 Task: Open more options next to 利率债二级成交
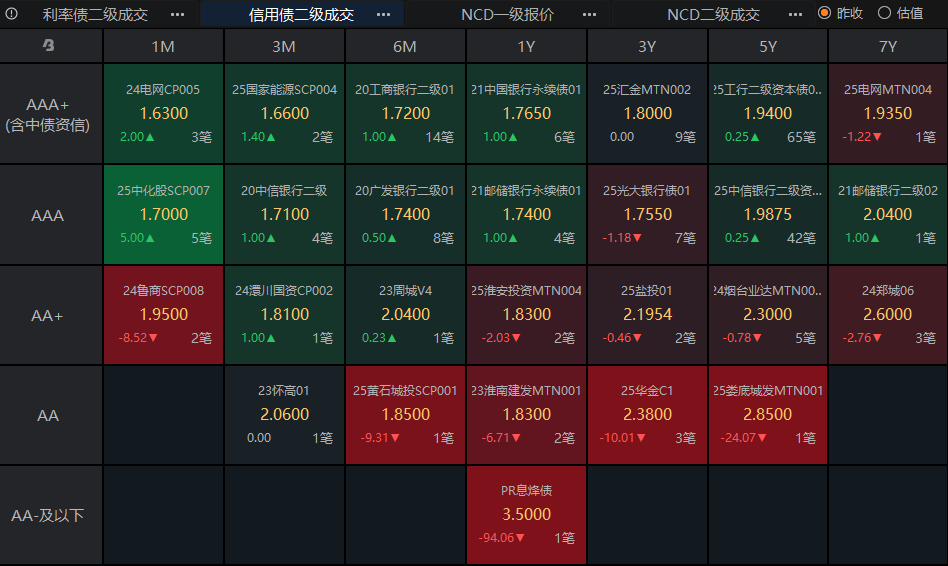point(177,15)
